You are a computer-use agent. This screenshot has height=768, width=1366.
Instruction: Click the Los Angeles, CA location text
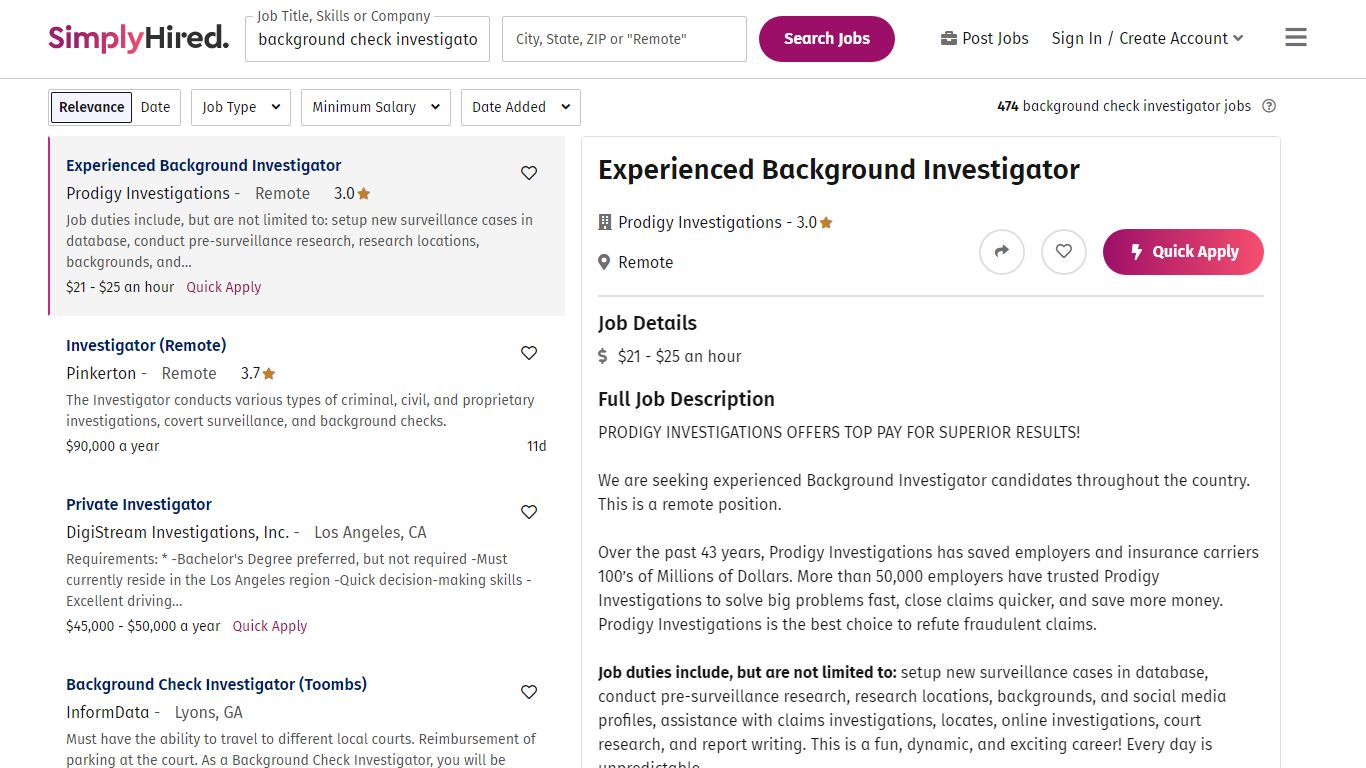(370, 532)
